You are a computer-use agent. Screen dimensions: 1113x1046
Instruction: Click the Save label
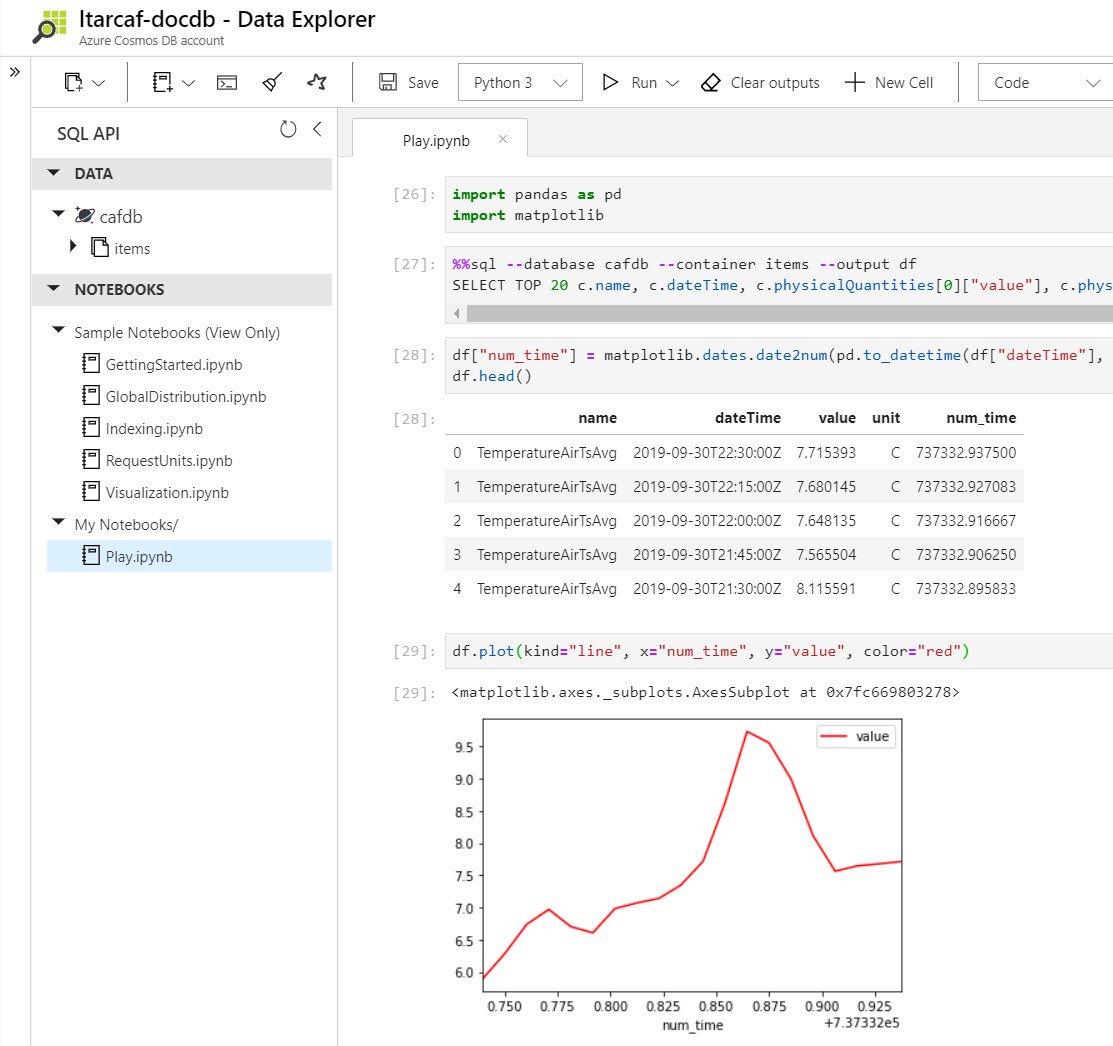pyautogui.click(x=423, y=83)
